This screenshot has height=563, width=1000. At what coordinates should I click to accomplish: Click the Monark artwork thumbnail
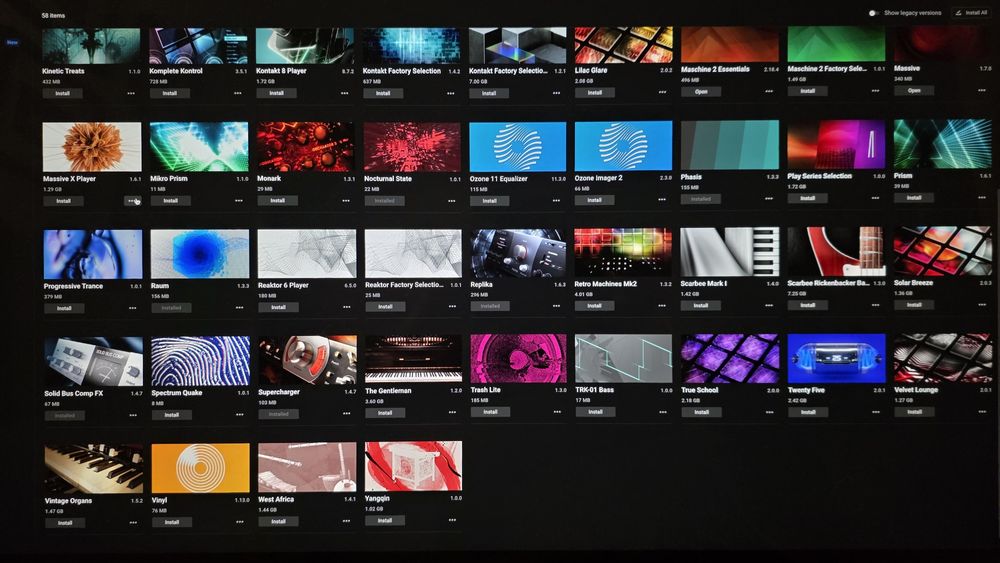[x=305, y=147]
